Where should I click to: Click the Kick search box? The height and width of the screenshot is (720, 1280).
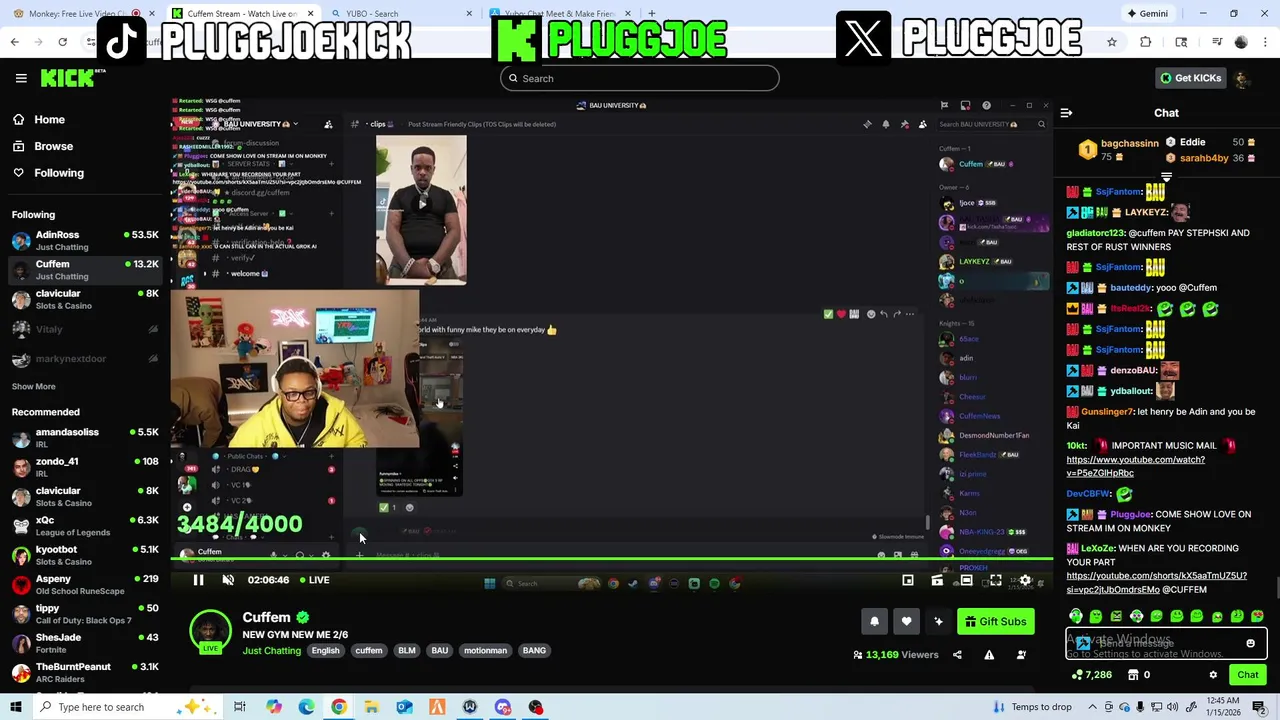point(640,78)
